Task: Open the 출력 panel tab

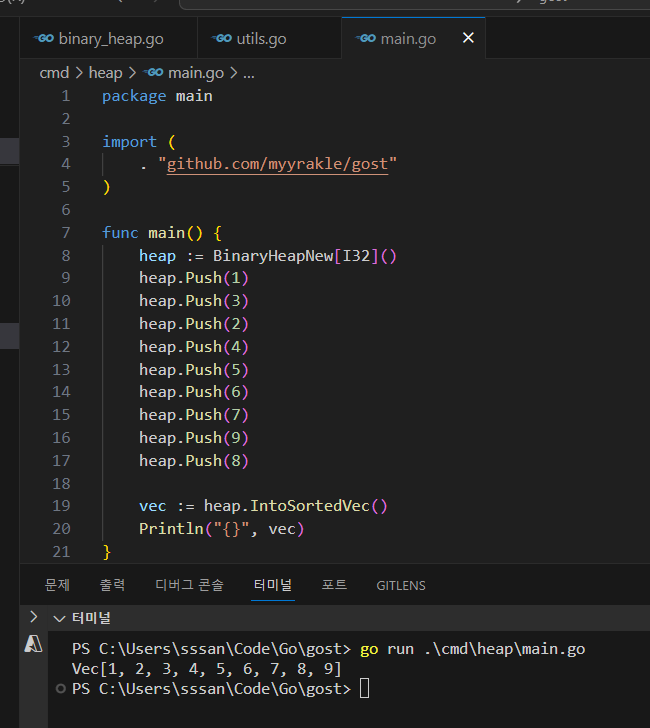Action: tap(112, 585)
